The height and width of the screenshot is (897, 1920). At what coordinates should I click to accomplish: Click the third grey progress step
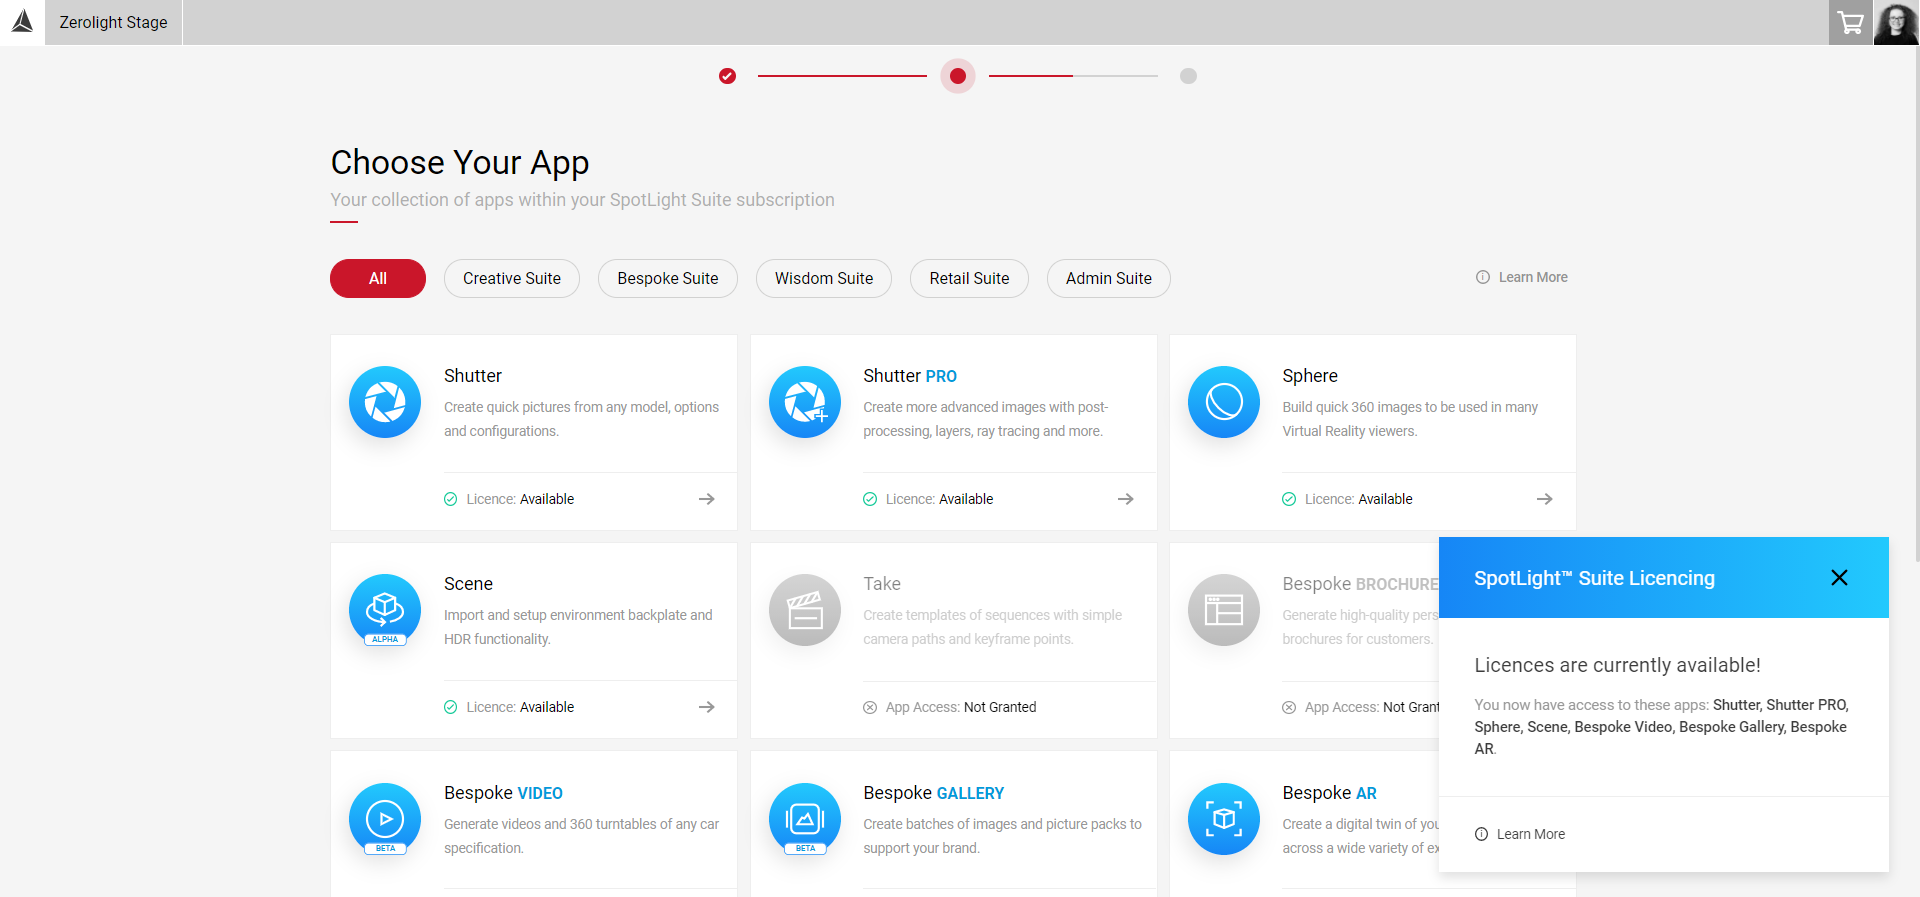coord(1188,76)
